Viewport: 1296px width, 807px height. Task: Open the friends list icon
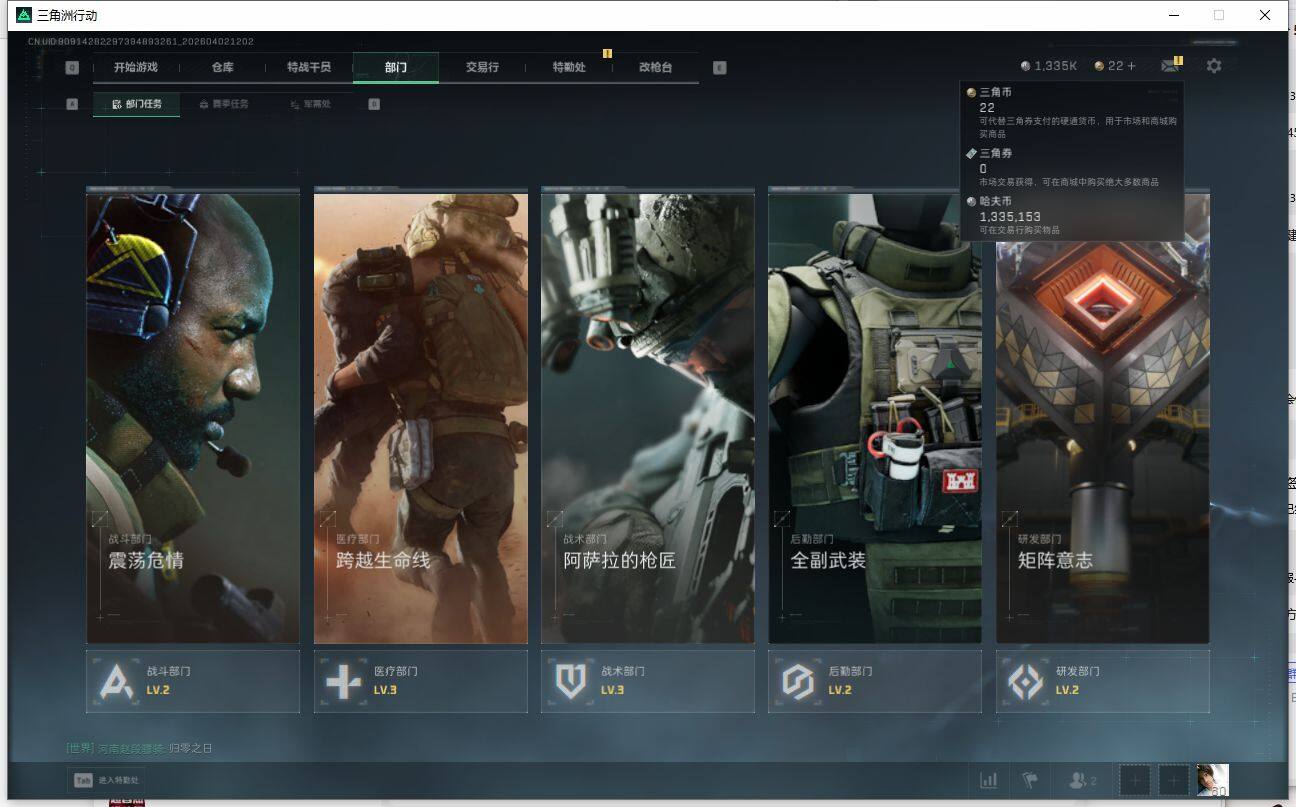click(x=1082, y=780)
